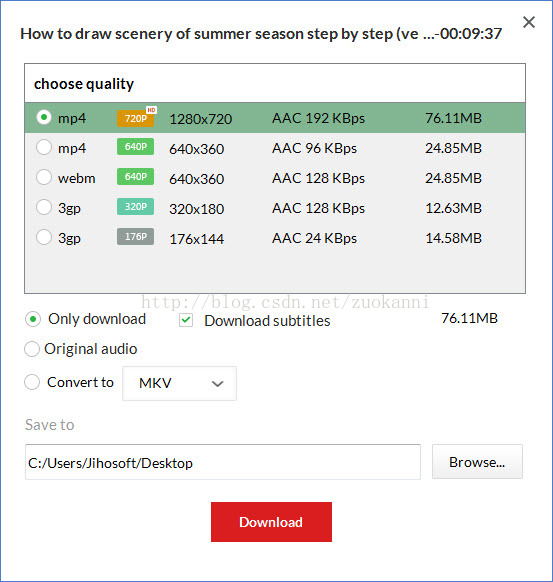Screen dimensions: 553x582
Task: Toggle the Download subtitles checkbox
Action: 186,320
